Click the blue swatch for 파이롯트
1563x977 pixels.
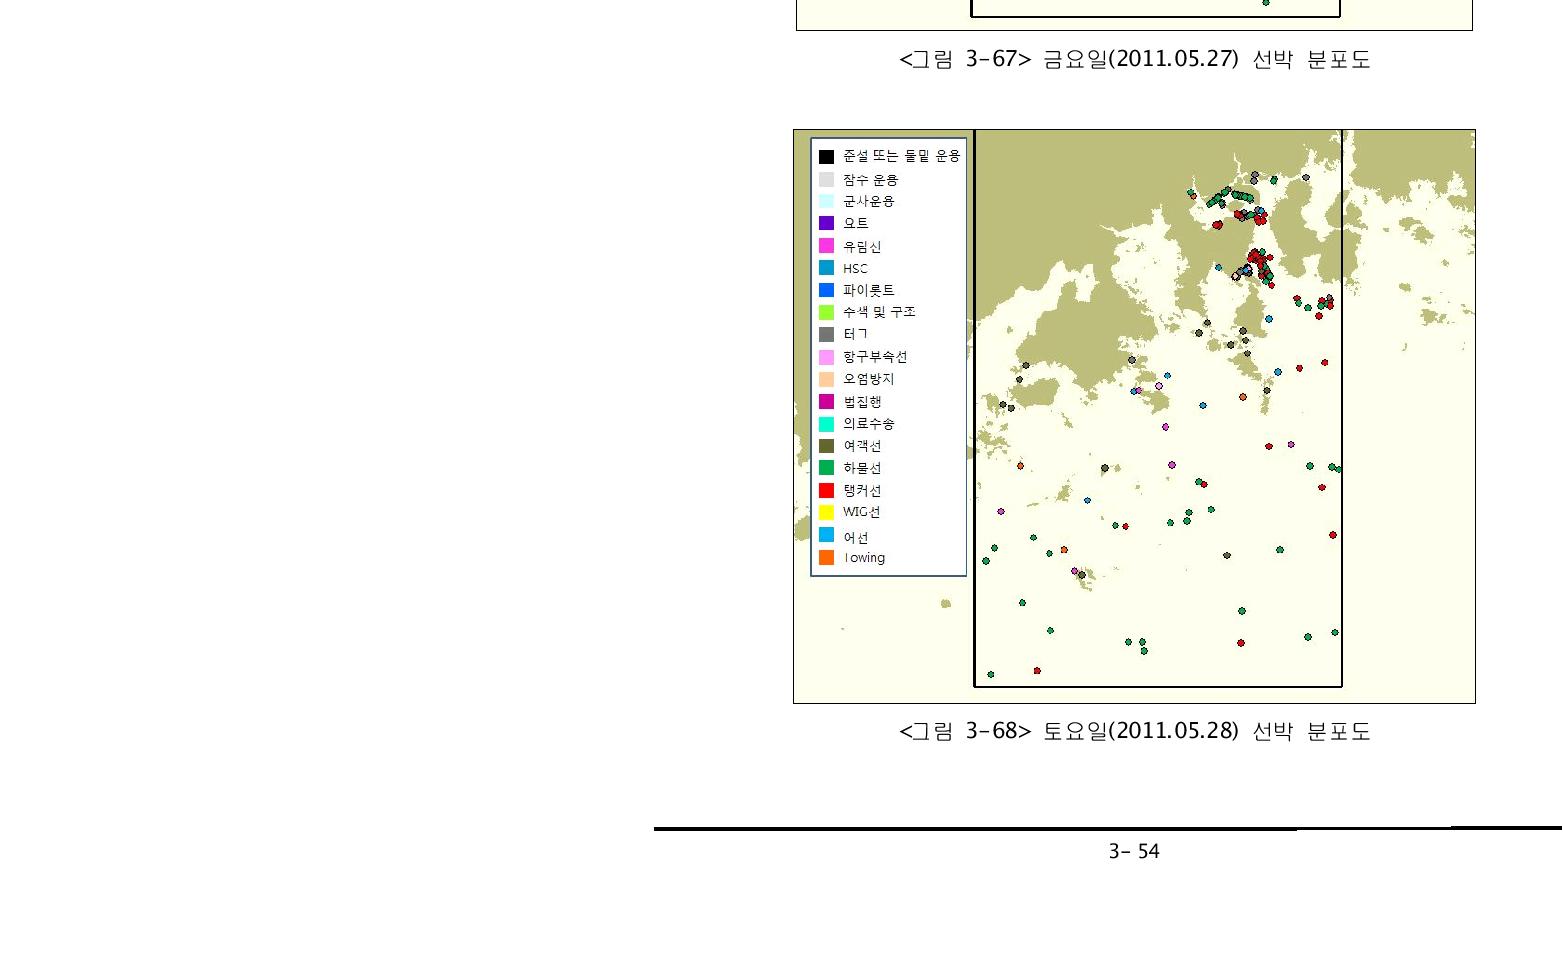(826, 290)
